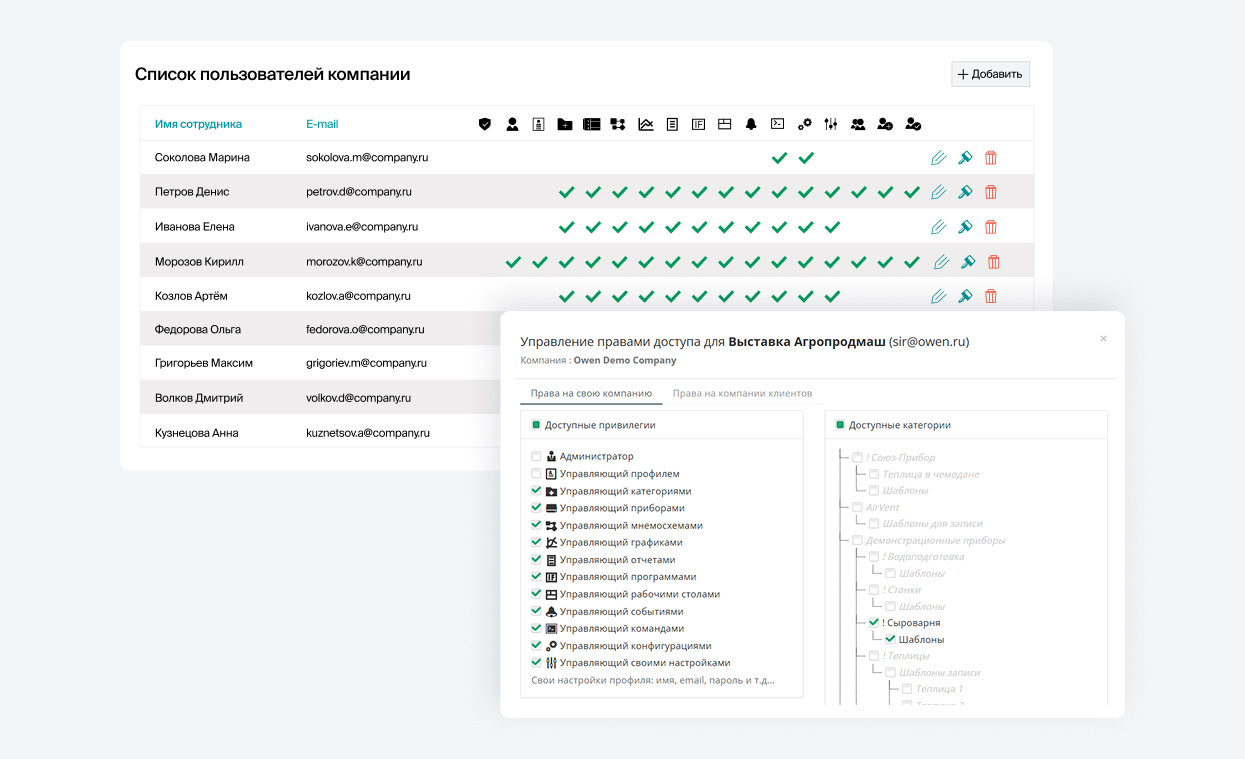Toggle all Доступные привилегии header checkbox
Image resolution: width=1245 pixels, height=759 pixels.
pos(536,425)
